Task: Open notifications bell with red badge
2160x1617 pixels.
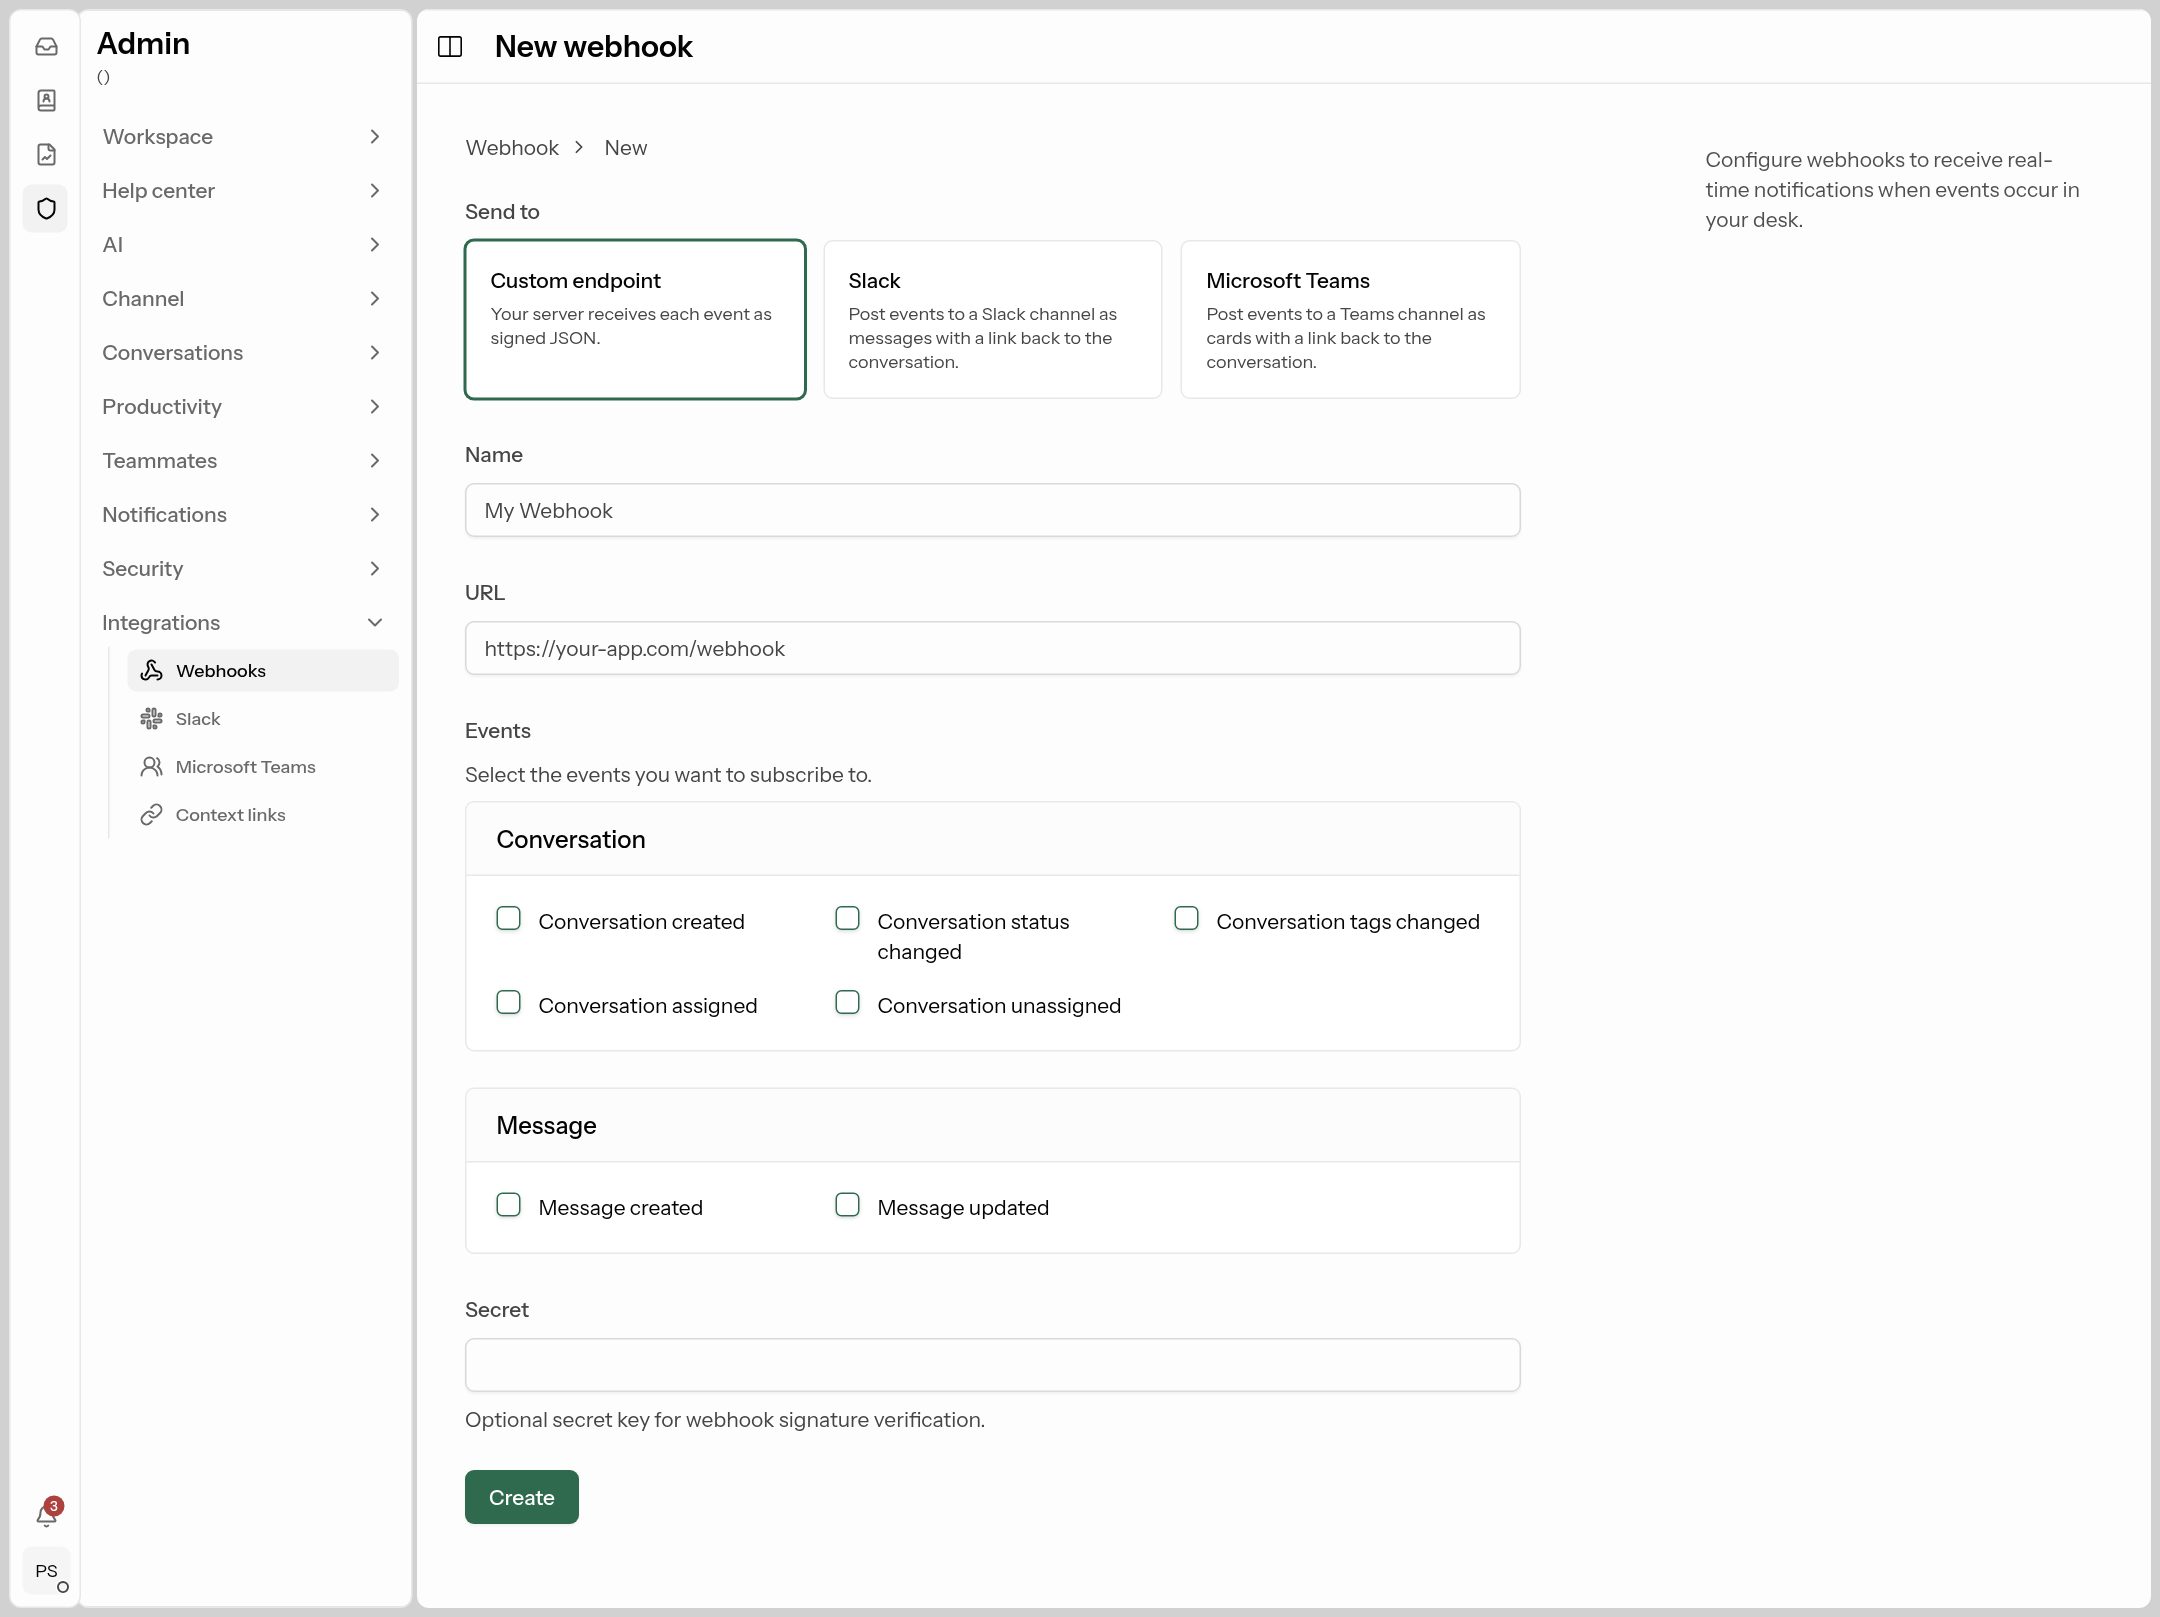Action: (x=46, y=1513)
